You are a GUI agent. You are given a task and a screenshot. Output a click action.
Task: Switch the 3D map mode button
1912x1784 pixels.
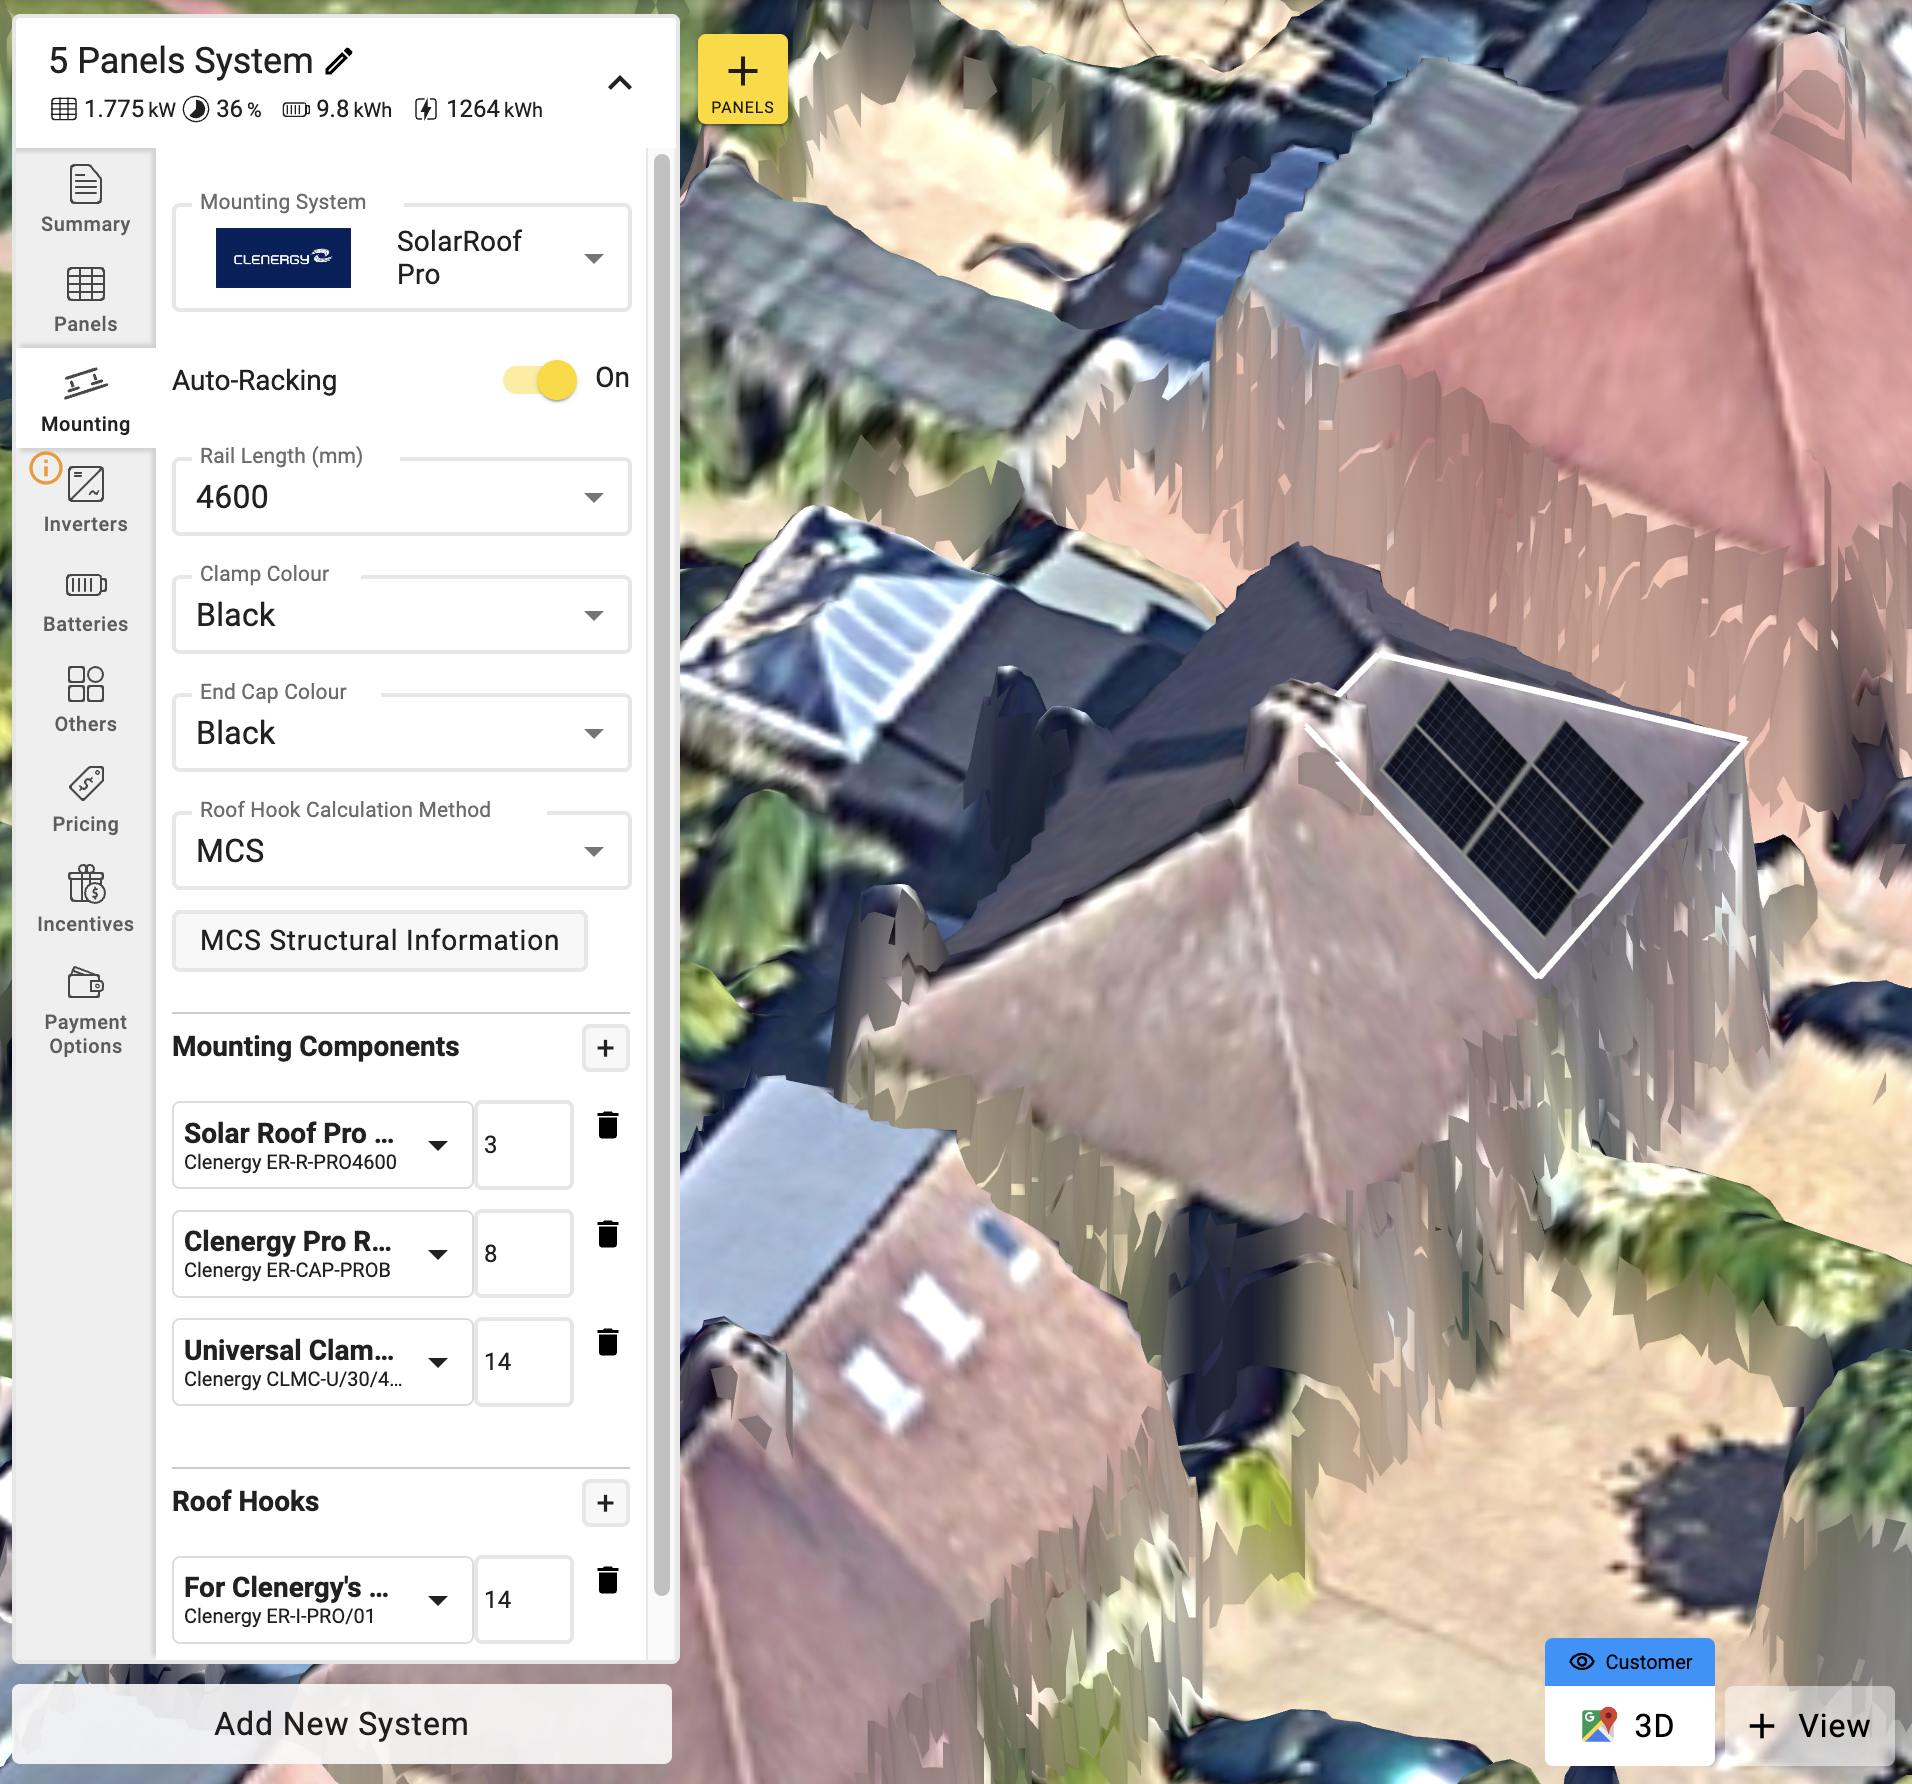(x=1630, y=1725)
